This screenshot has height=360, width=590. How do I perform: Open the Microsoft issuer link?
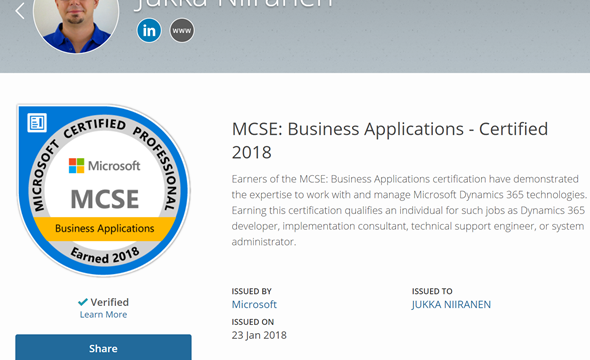point(254,304)
